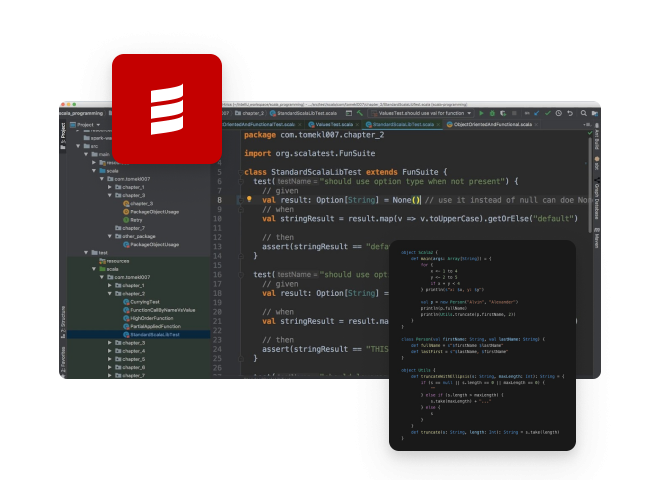Expand the chapter_6 folder

110,367
